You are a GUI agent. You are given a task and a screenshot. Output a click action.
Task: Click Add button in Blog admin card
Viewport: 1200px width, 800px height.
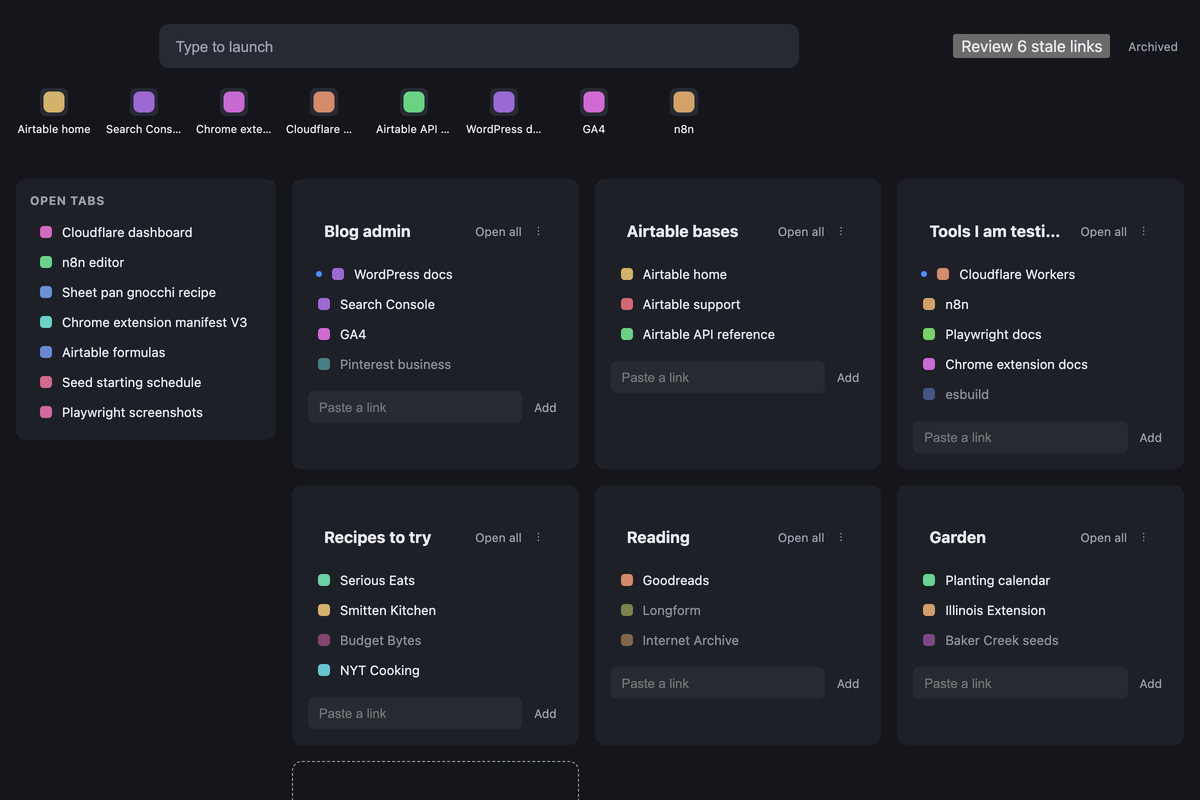pos(545,407)
